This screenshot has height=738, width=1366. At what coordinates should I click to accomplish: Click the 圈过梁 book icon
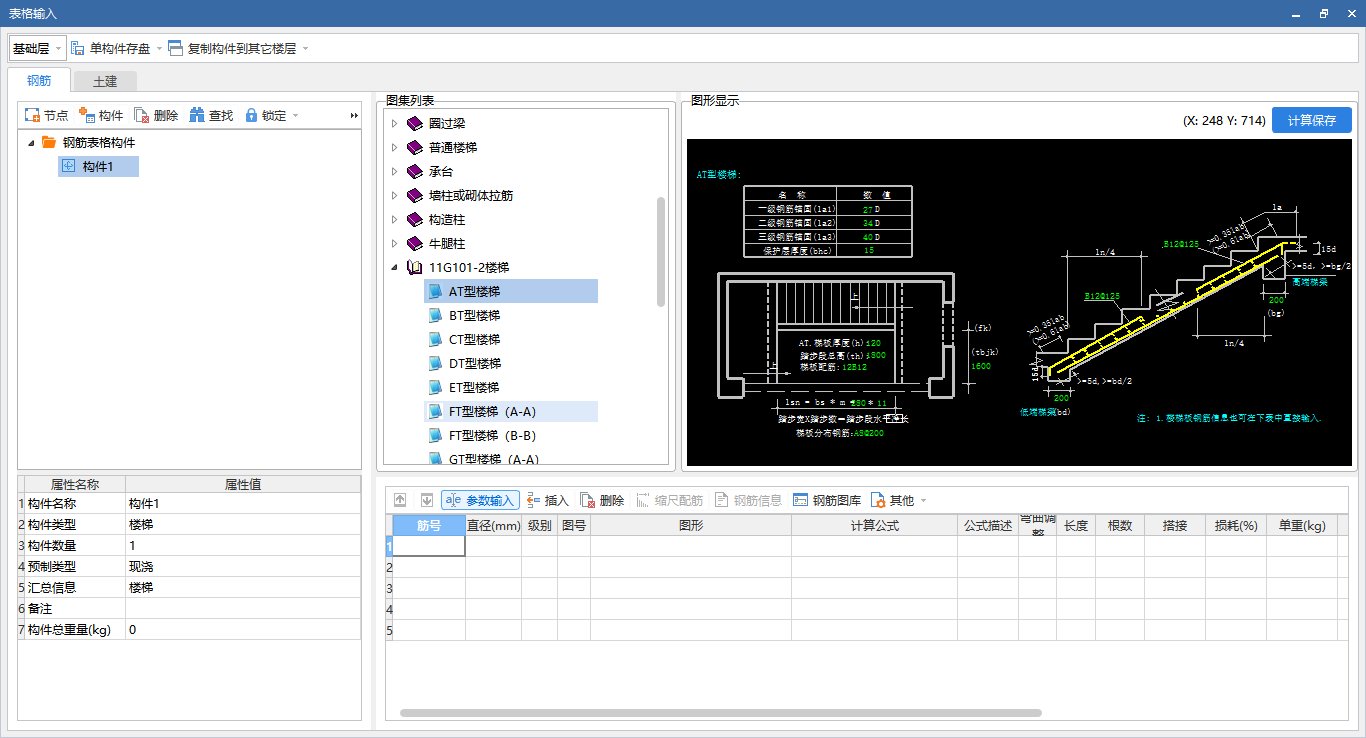pos(415,123)
